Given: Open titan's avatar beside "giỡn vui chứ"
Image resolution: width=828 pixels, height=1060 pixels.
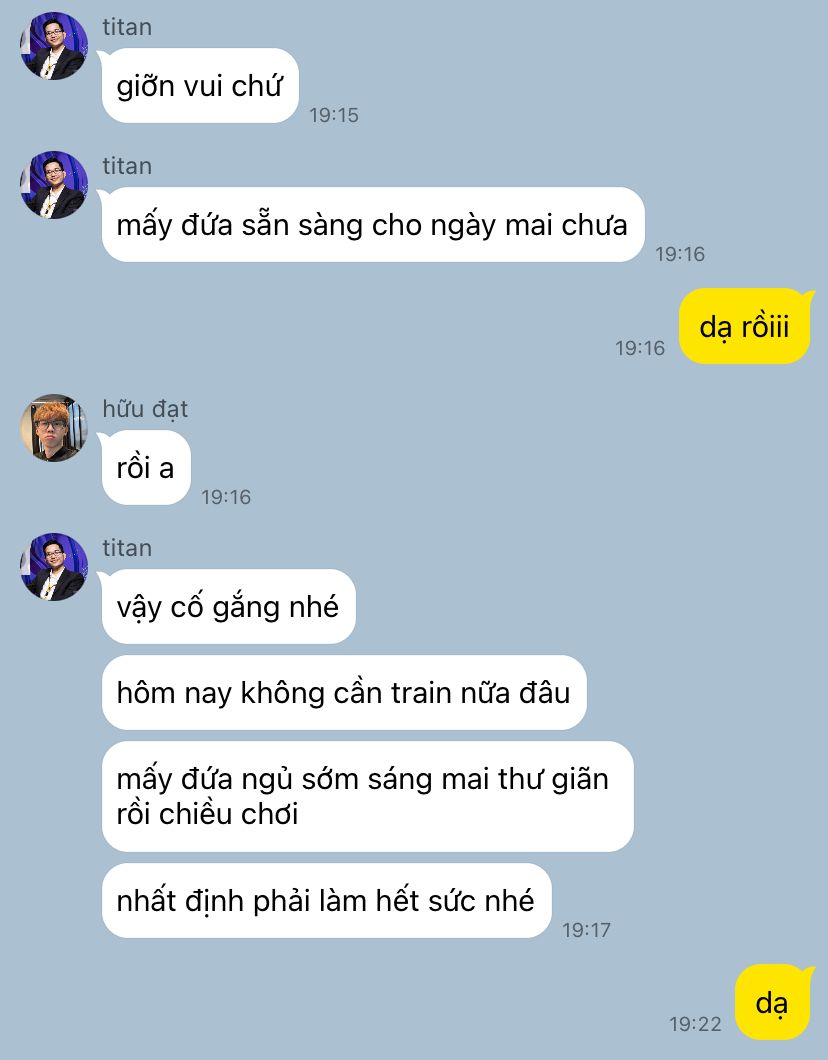Looking at the screenshot, I should (x=54, y=46).
